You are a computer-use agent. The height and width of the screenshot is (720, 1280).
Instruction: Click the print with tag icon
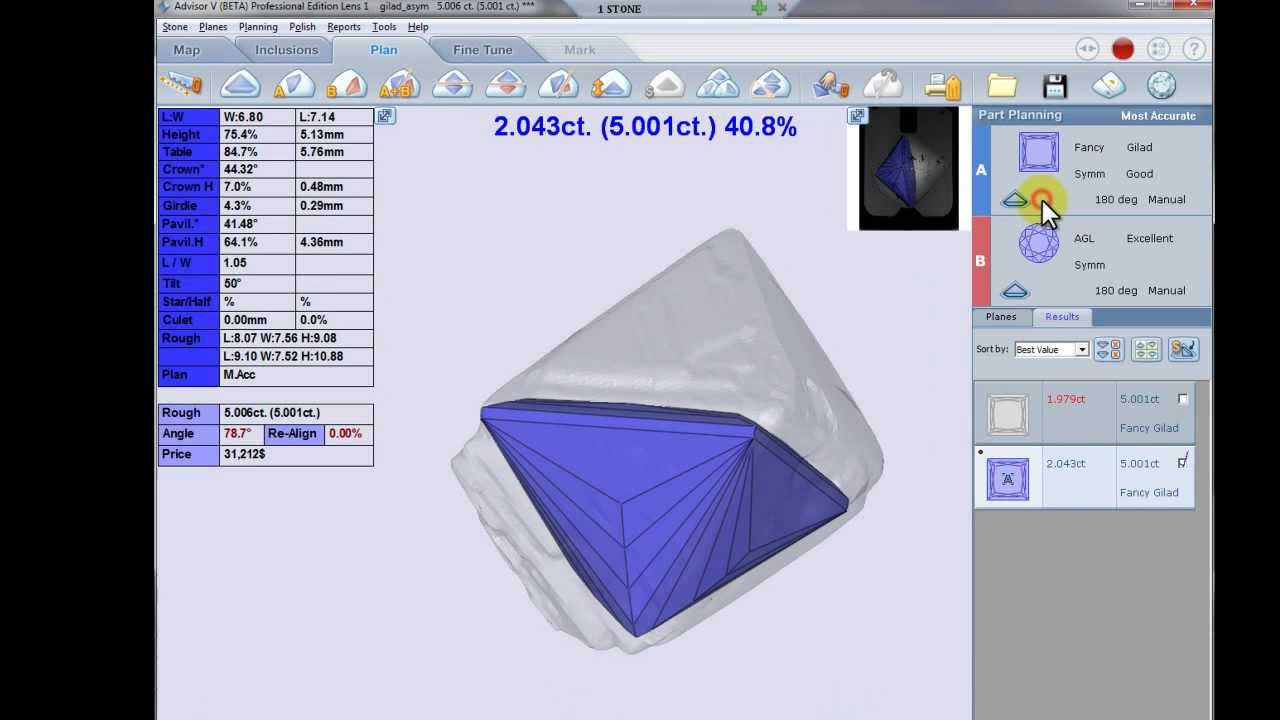[x=943, y=85]
